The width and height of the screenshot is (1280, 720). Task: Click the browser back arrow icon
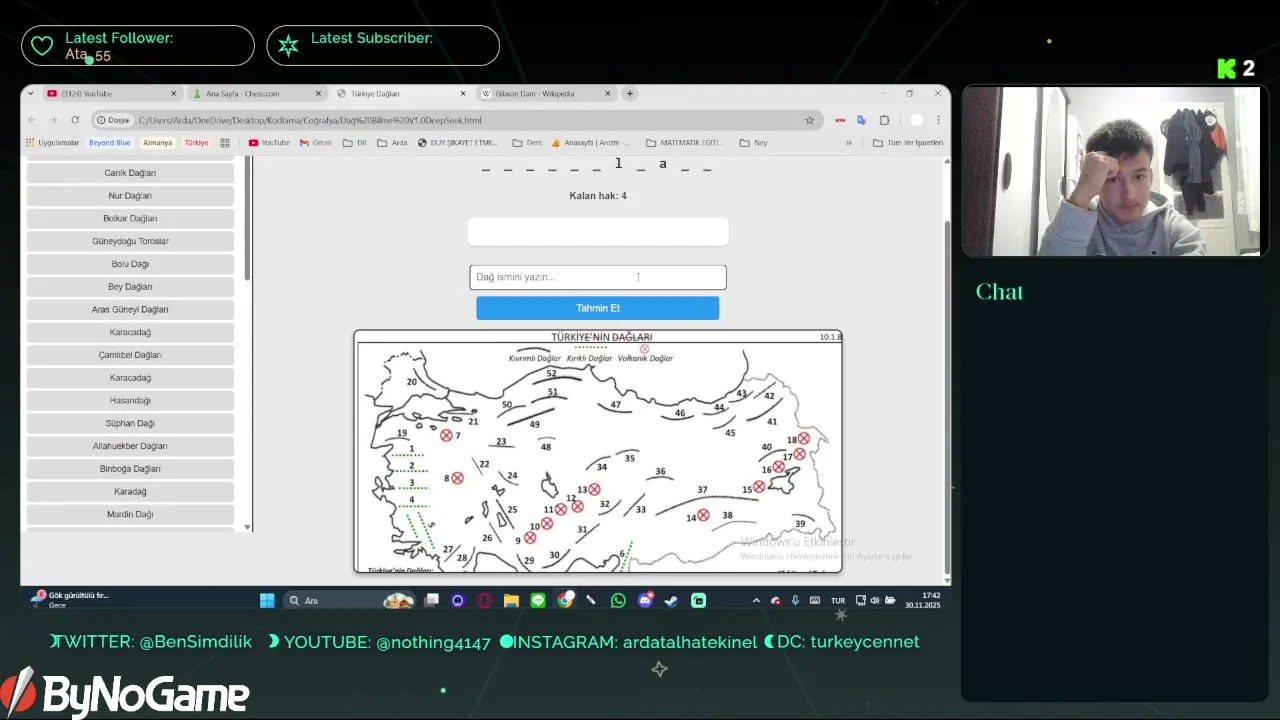(x=31, y=120)
